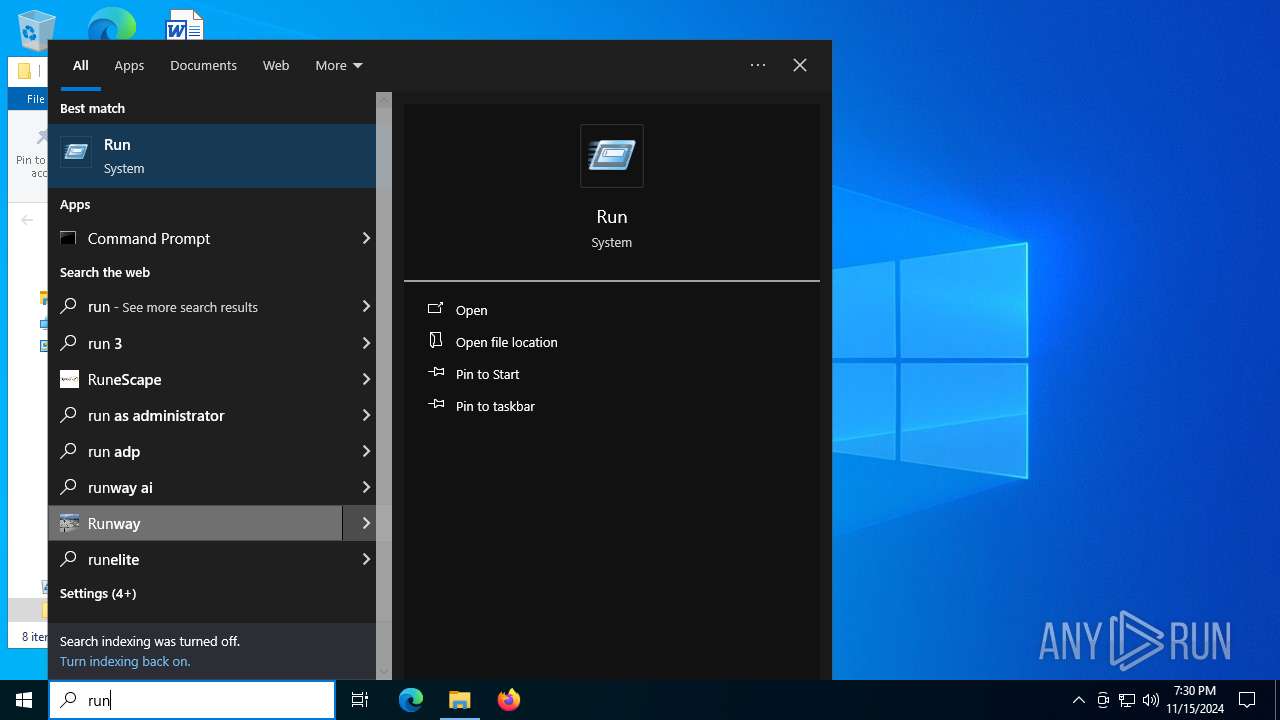Expand the RuneScape result arrow
The image size is (1280, 720).
tap(366, 379)
